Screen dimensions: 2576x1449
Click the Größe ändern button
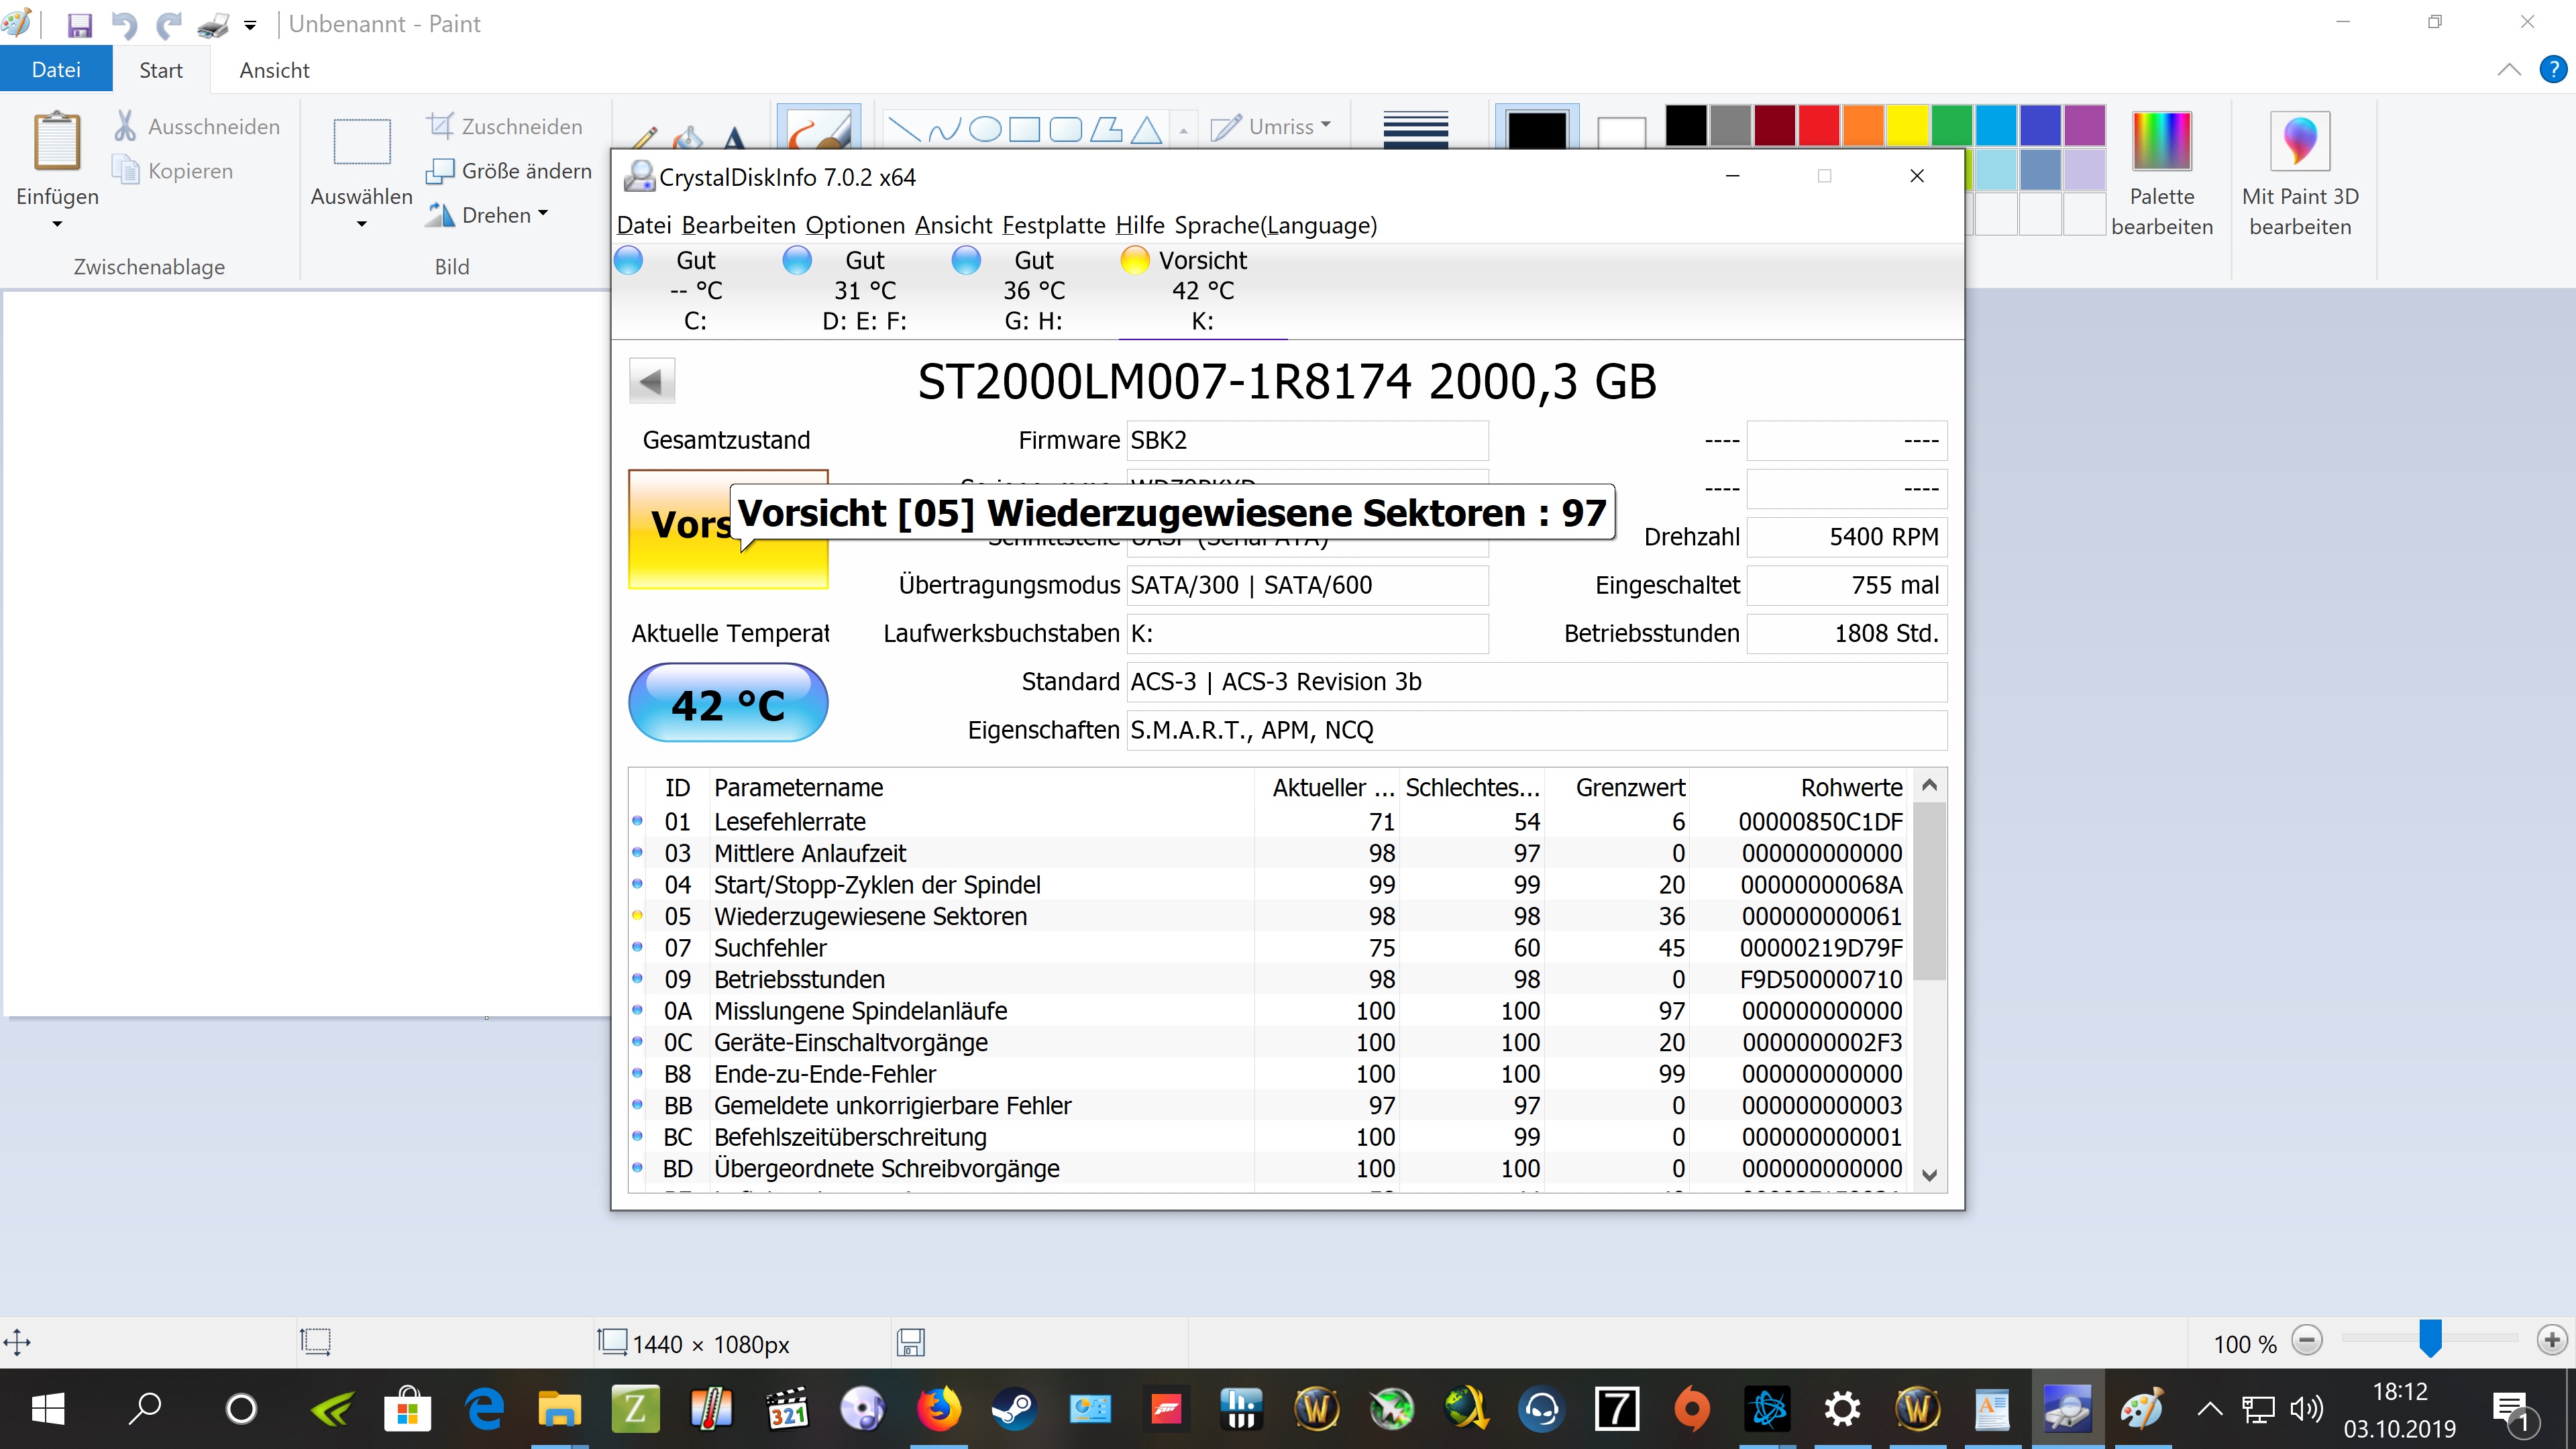tap(509, 171)
